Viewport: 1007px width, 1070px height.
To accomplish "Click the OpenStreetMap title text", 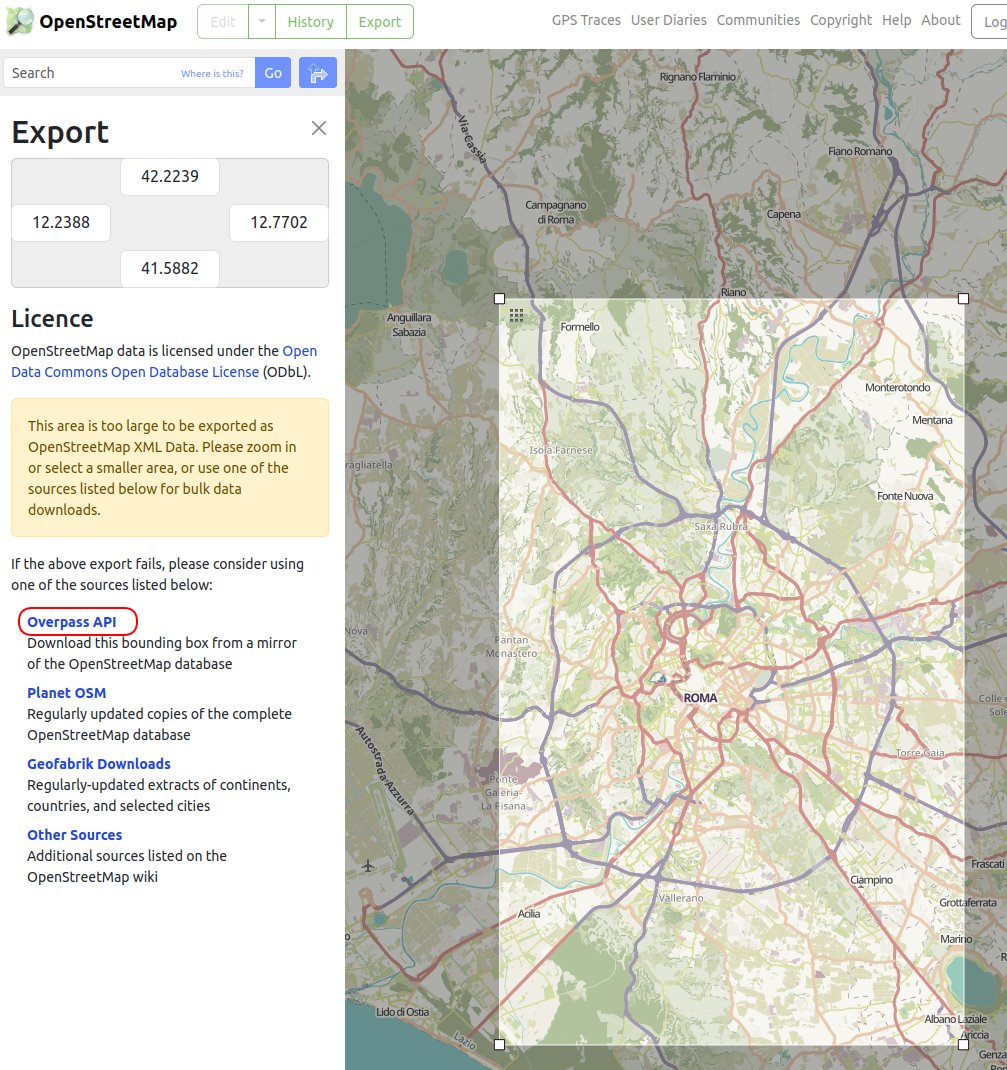I will point(108,22).
